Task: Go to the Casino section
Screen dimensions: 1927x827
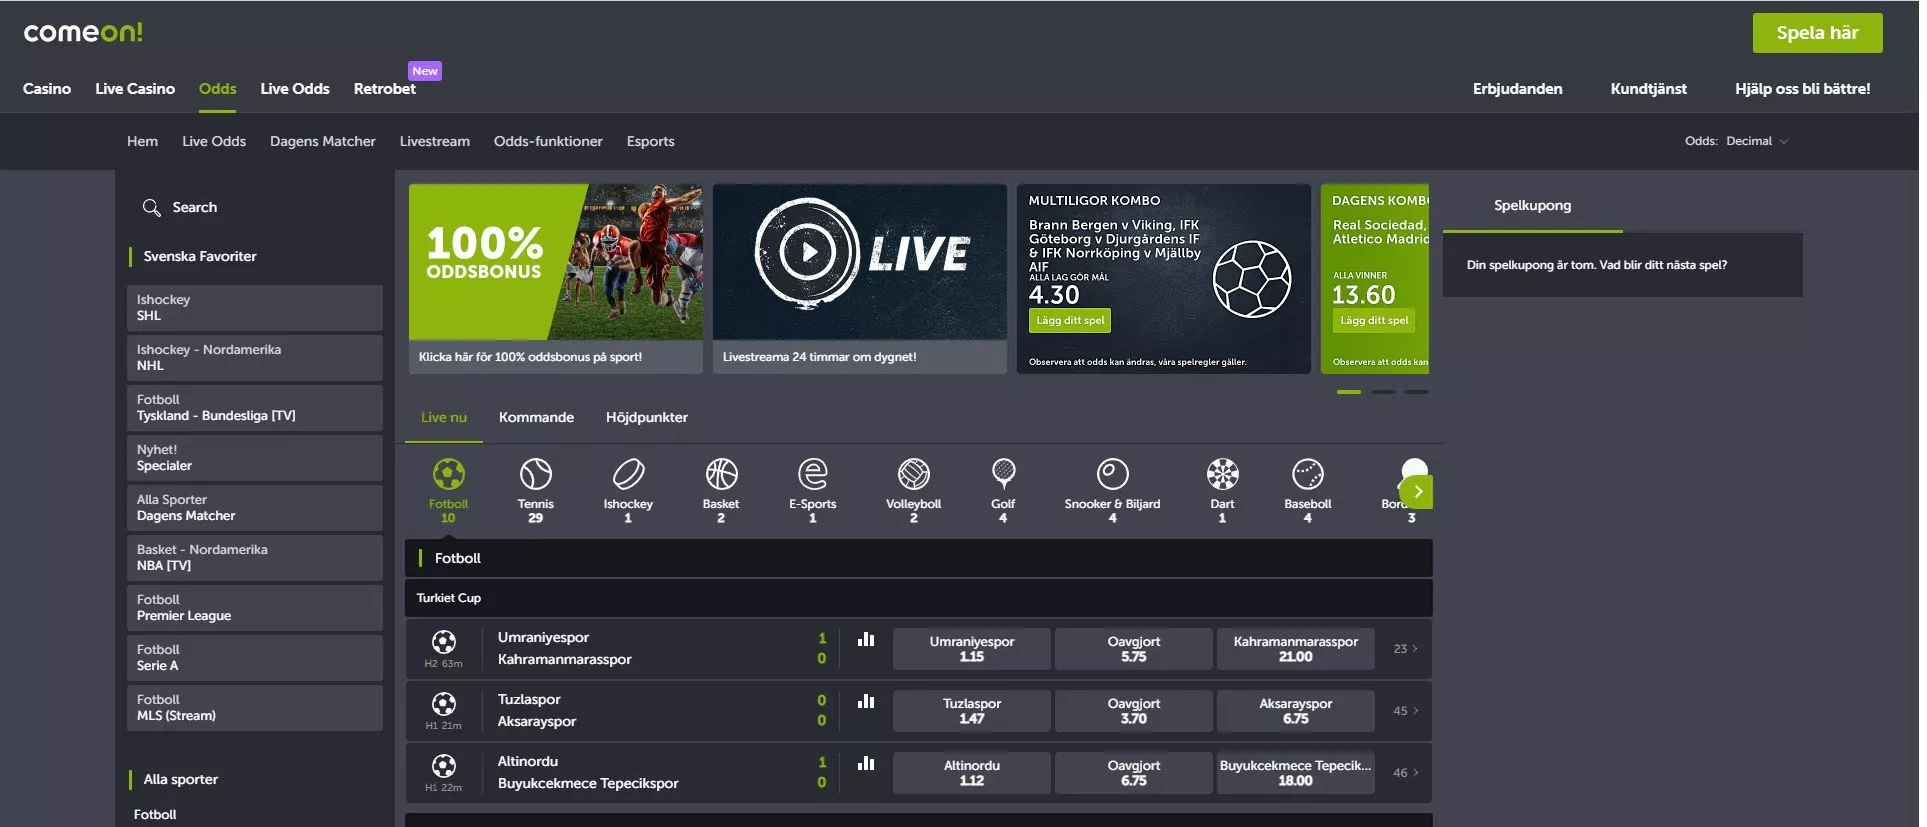Action: click(x=47, y=89)
